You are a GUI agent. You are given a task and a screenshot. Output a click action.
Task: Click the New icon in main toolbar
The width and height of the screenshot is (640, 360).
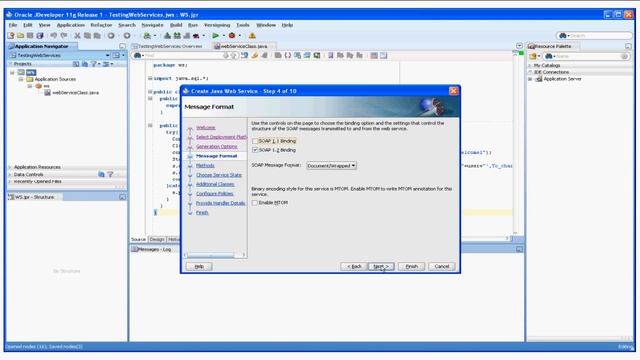pos(11,36)
